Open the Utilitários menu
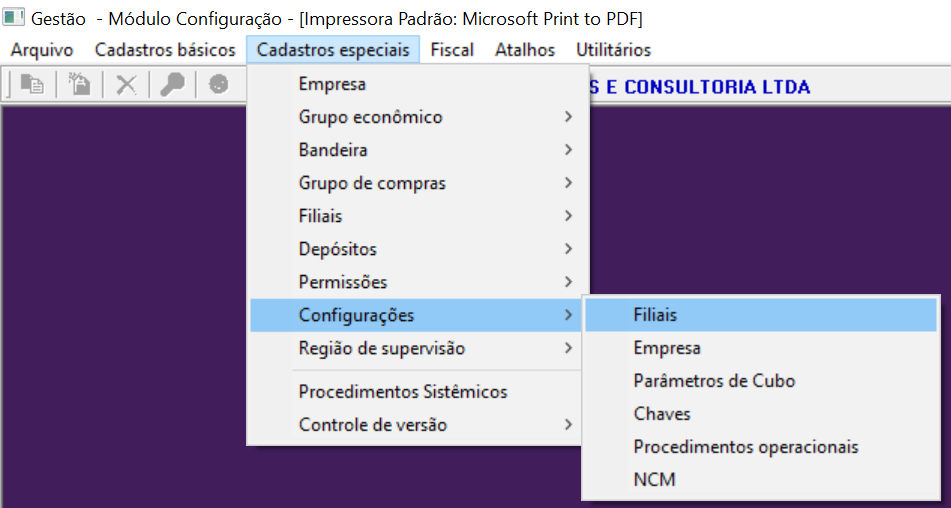951x508 pixels. 613,50
